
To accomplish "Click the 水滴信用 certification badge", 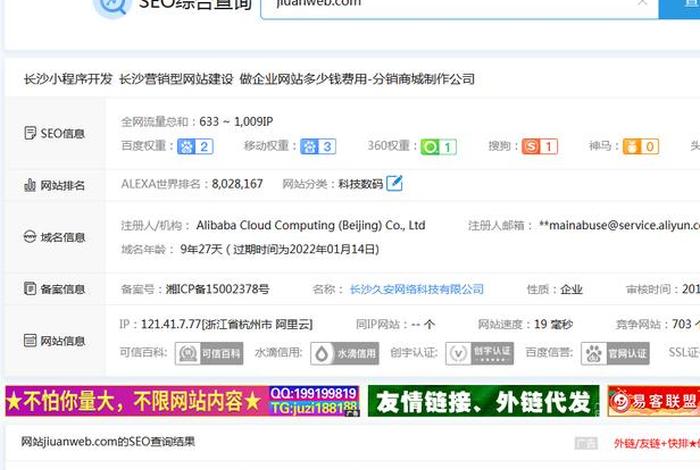I will (x=345, y=354).
